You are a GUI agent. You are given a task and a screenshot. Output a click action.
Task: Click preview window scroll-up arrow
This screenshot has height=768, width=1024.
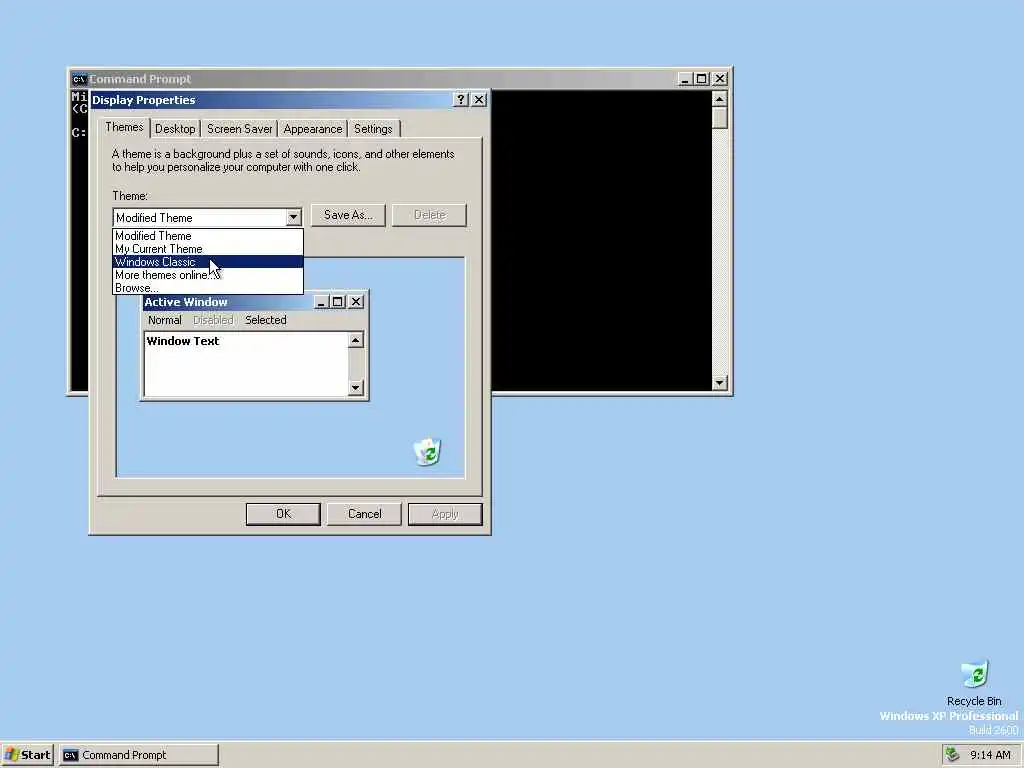355,340
